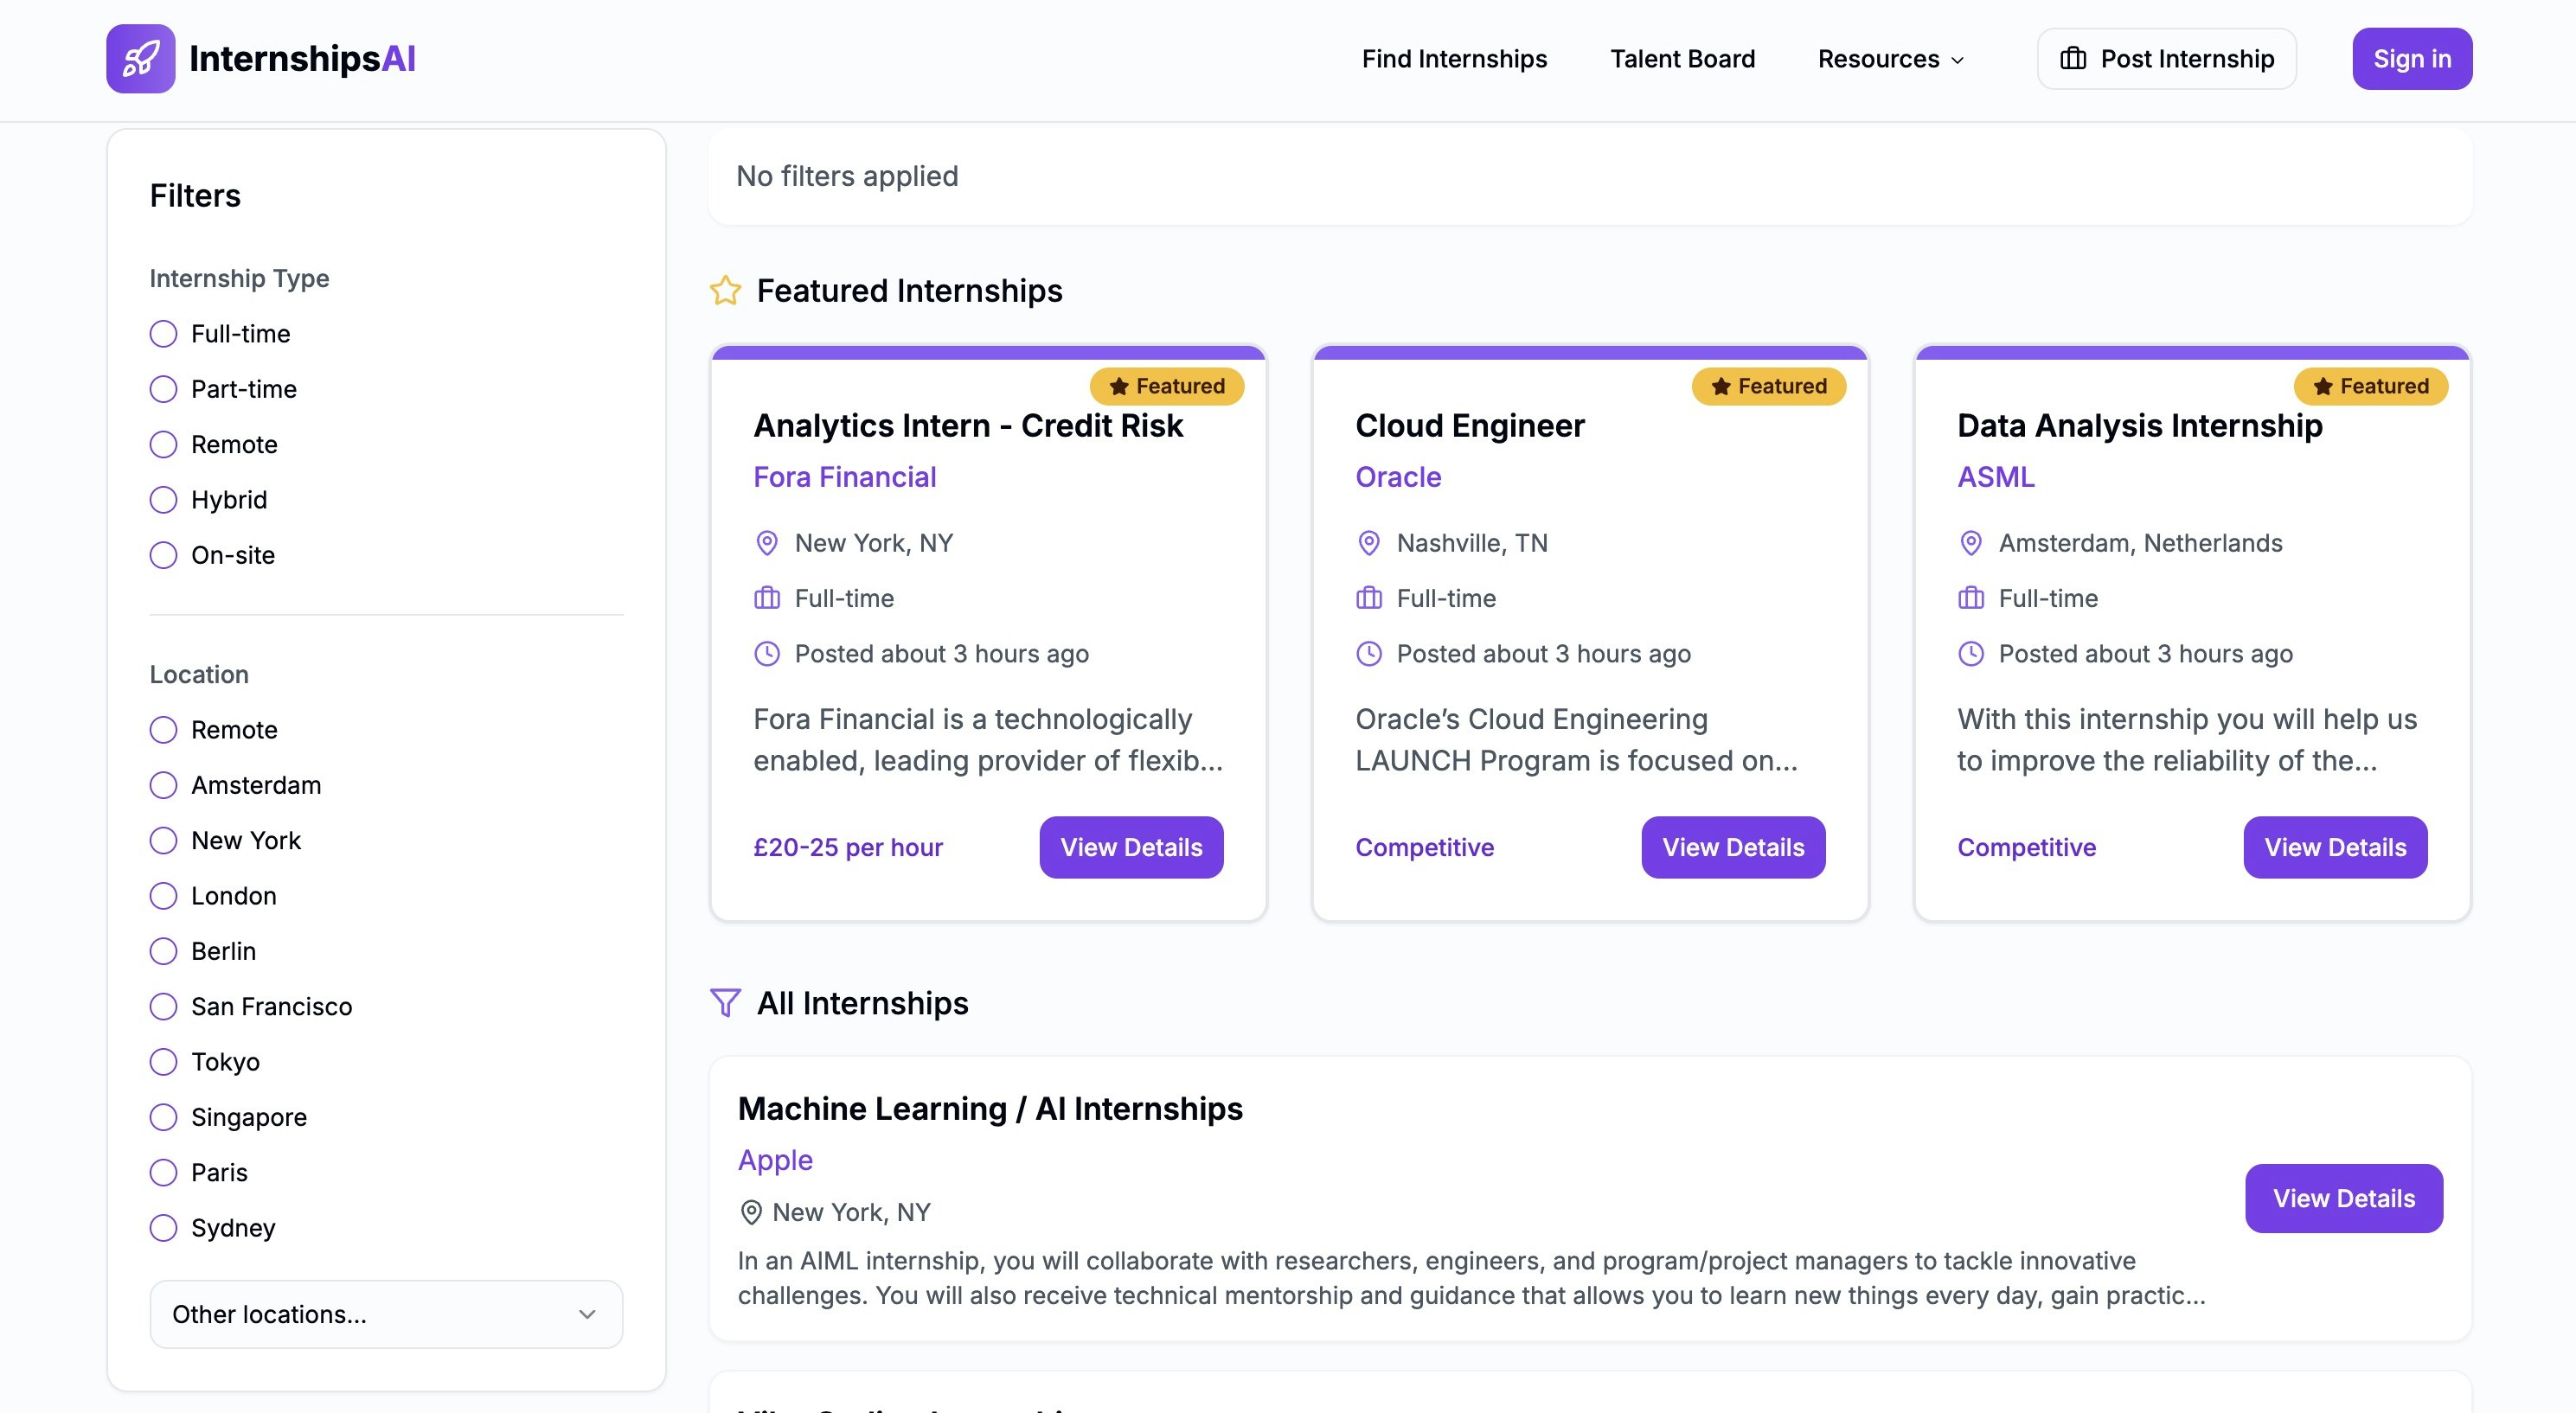Click the clock icon on the Fora Financial card

tap(766, 654)
